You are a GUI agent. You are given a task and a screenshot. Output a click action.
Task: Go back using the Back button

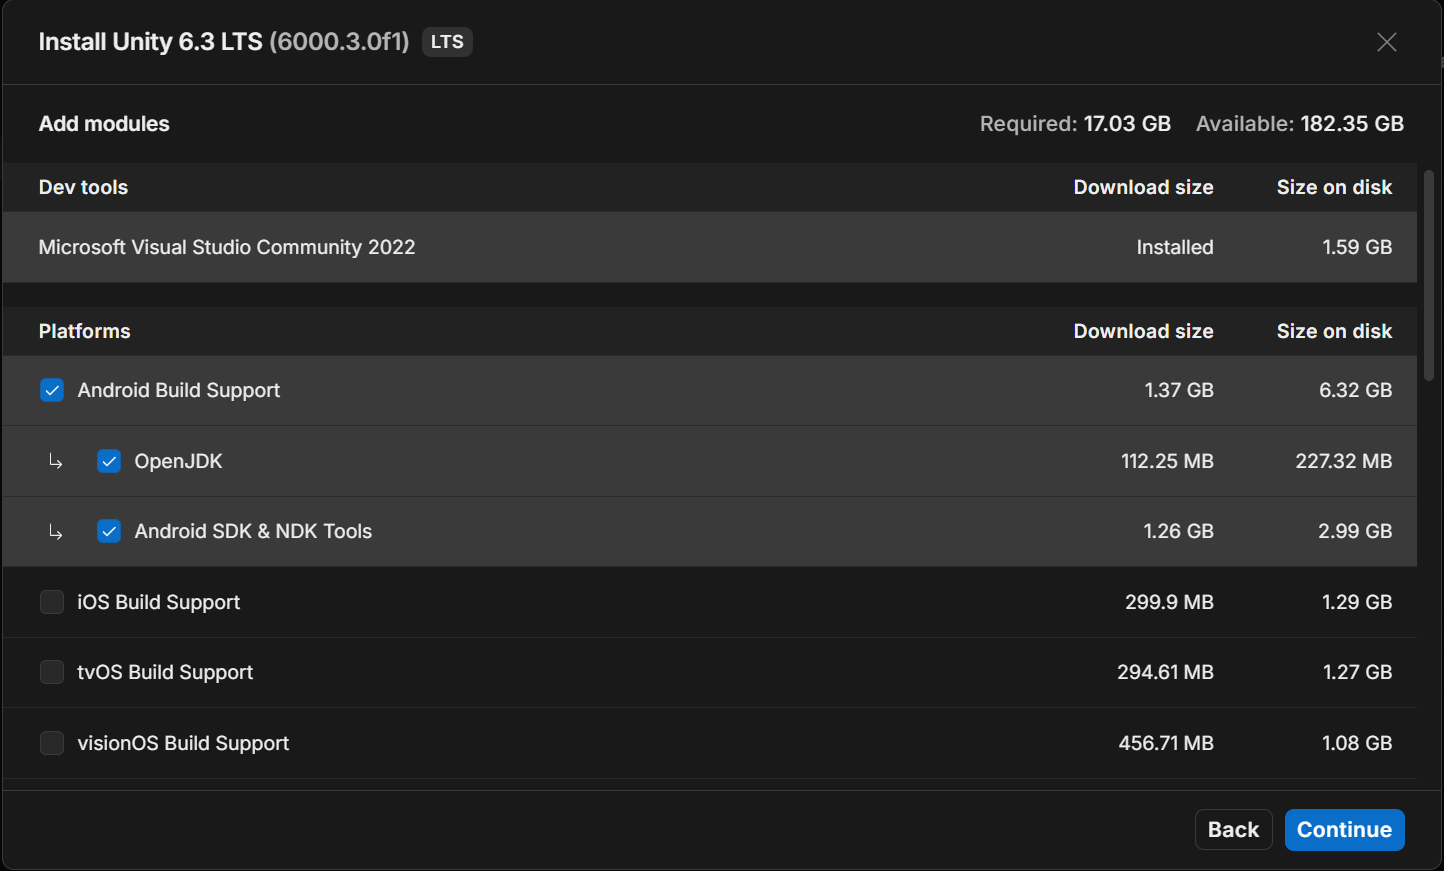1233,830
